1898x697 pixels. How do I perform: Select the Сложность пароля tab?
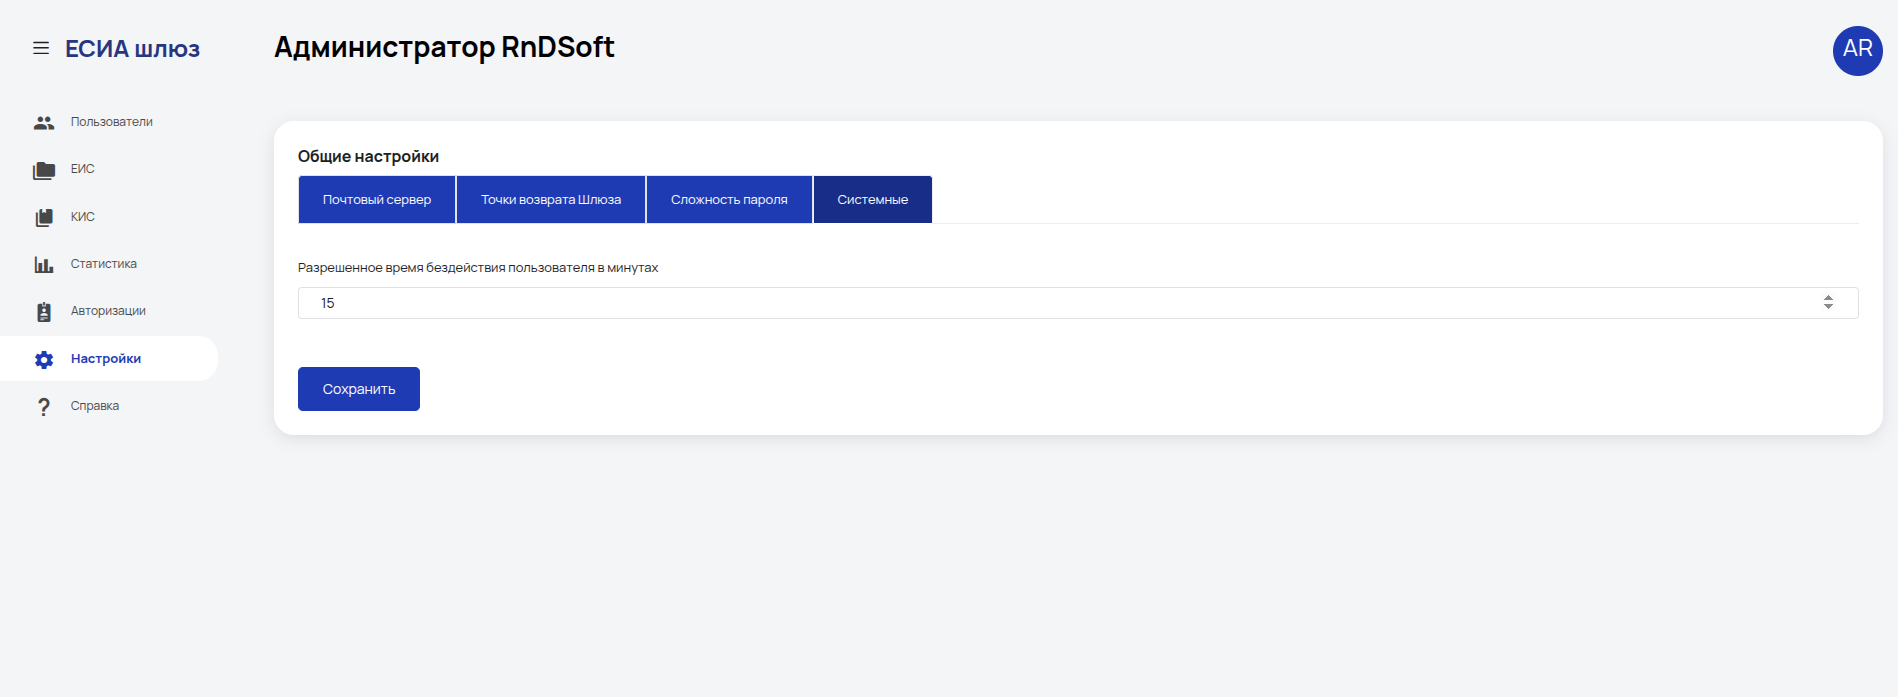pyautogui.click(x=729, y=199)
